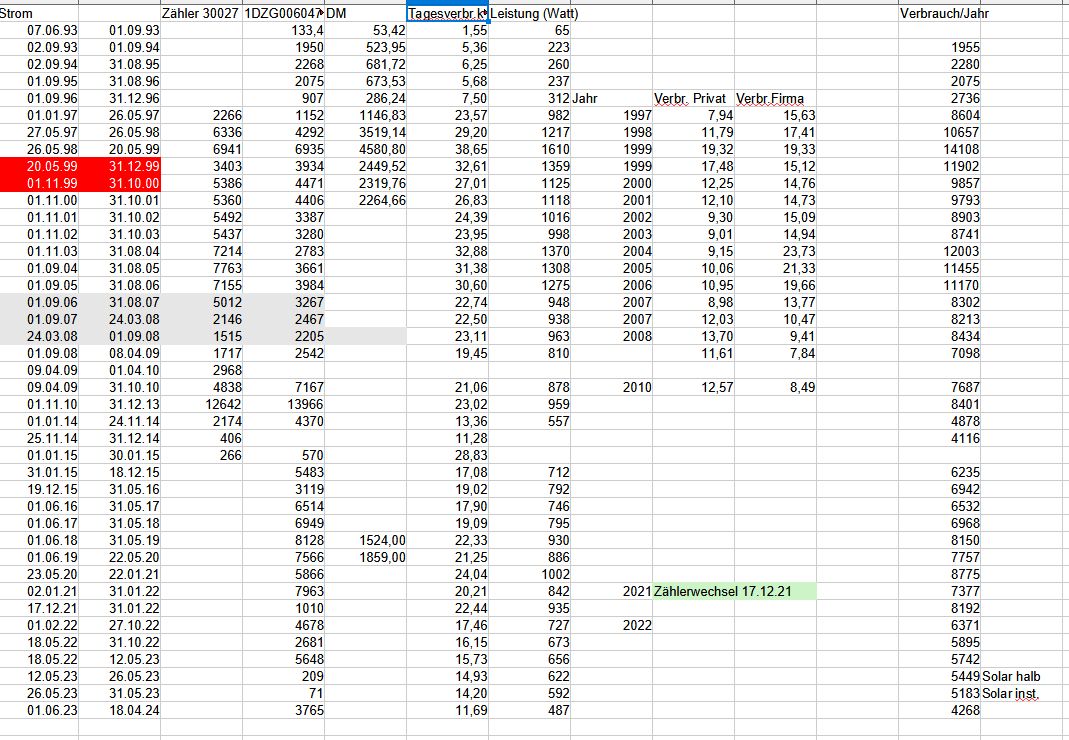The image size is (1069, 740).
Task: Select the green 'Zählerwechsel 17.12.21' cell
Action: [x=733, y=591]
